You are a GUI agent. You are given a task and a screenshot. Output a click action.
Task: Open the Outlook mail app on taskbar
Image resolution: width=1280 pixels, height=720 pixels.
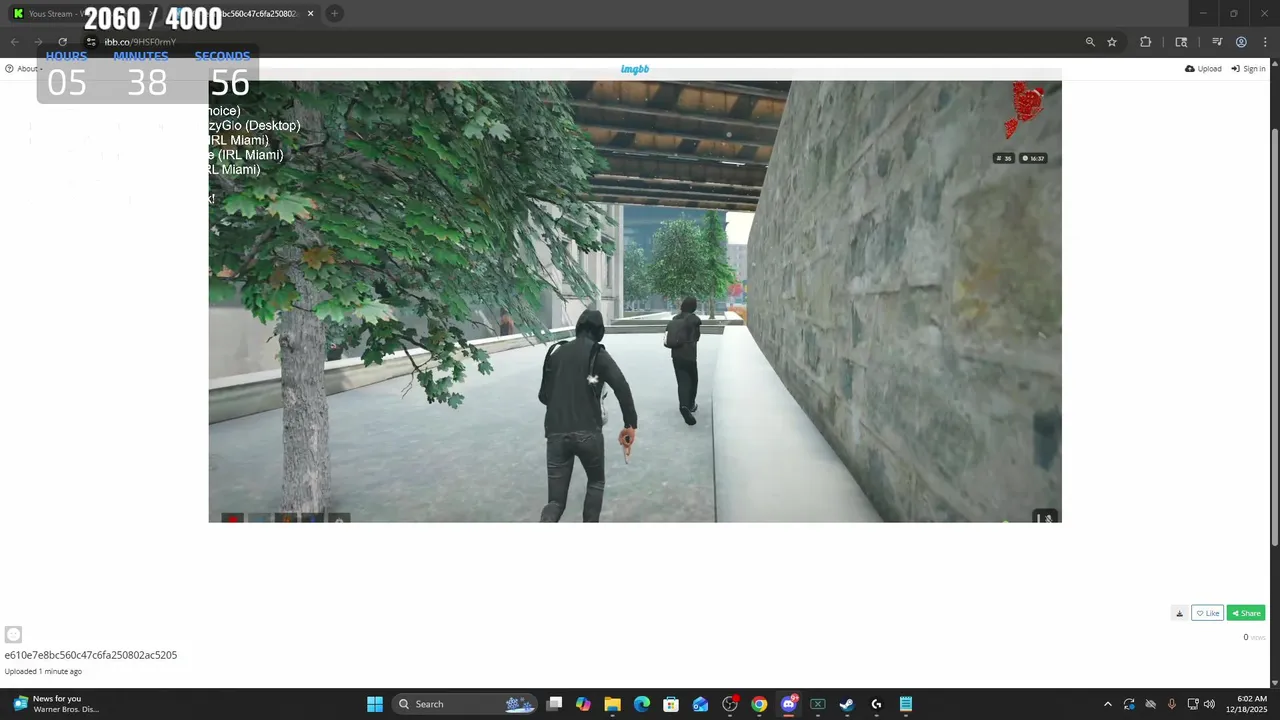(x=701, y=704)
